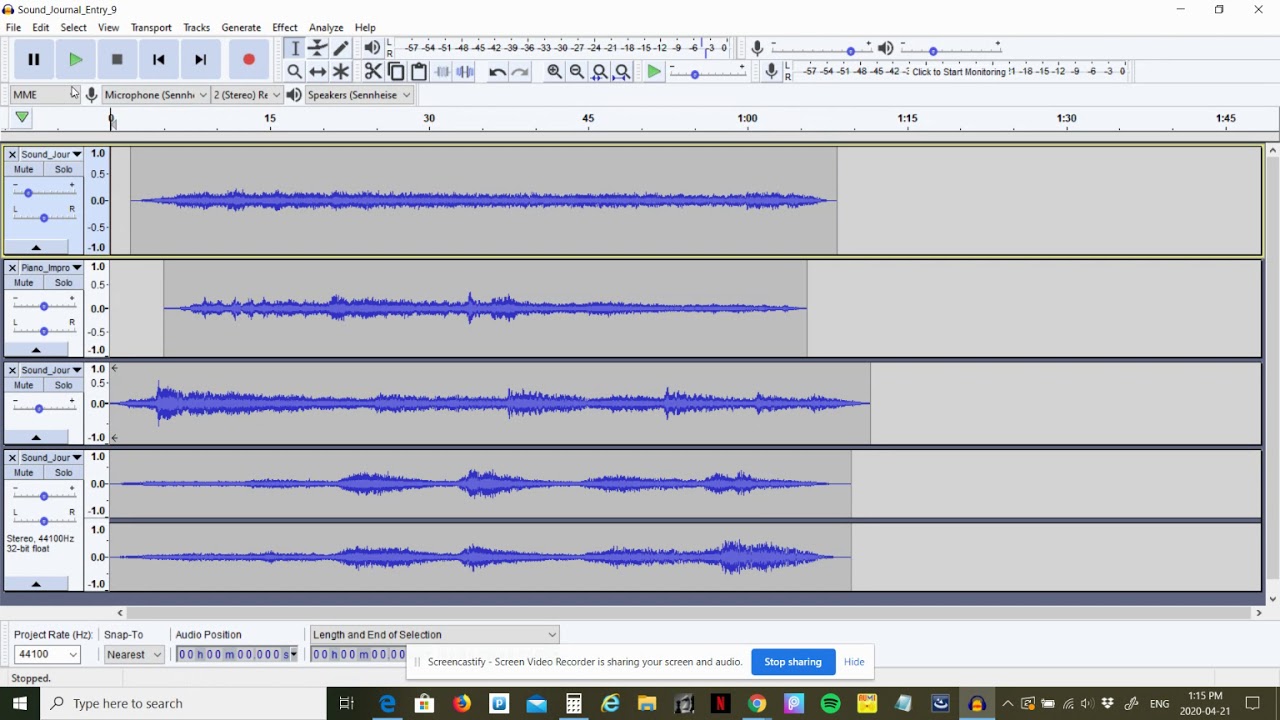Click the Stop transport button
Viewport: 1280px width, 720px height.
(x=117, y=60)
